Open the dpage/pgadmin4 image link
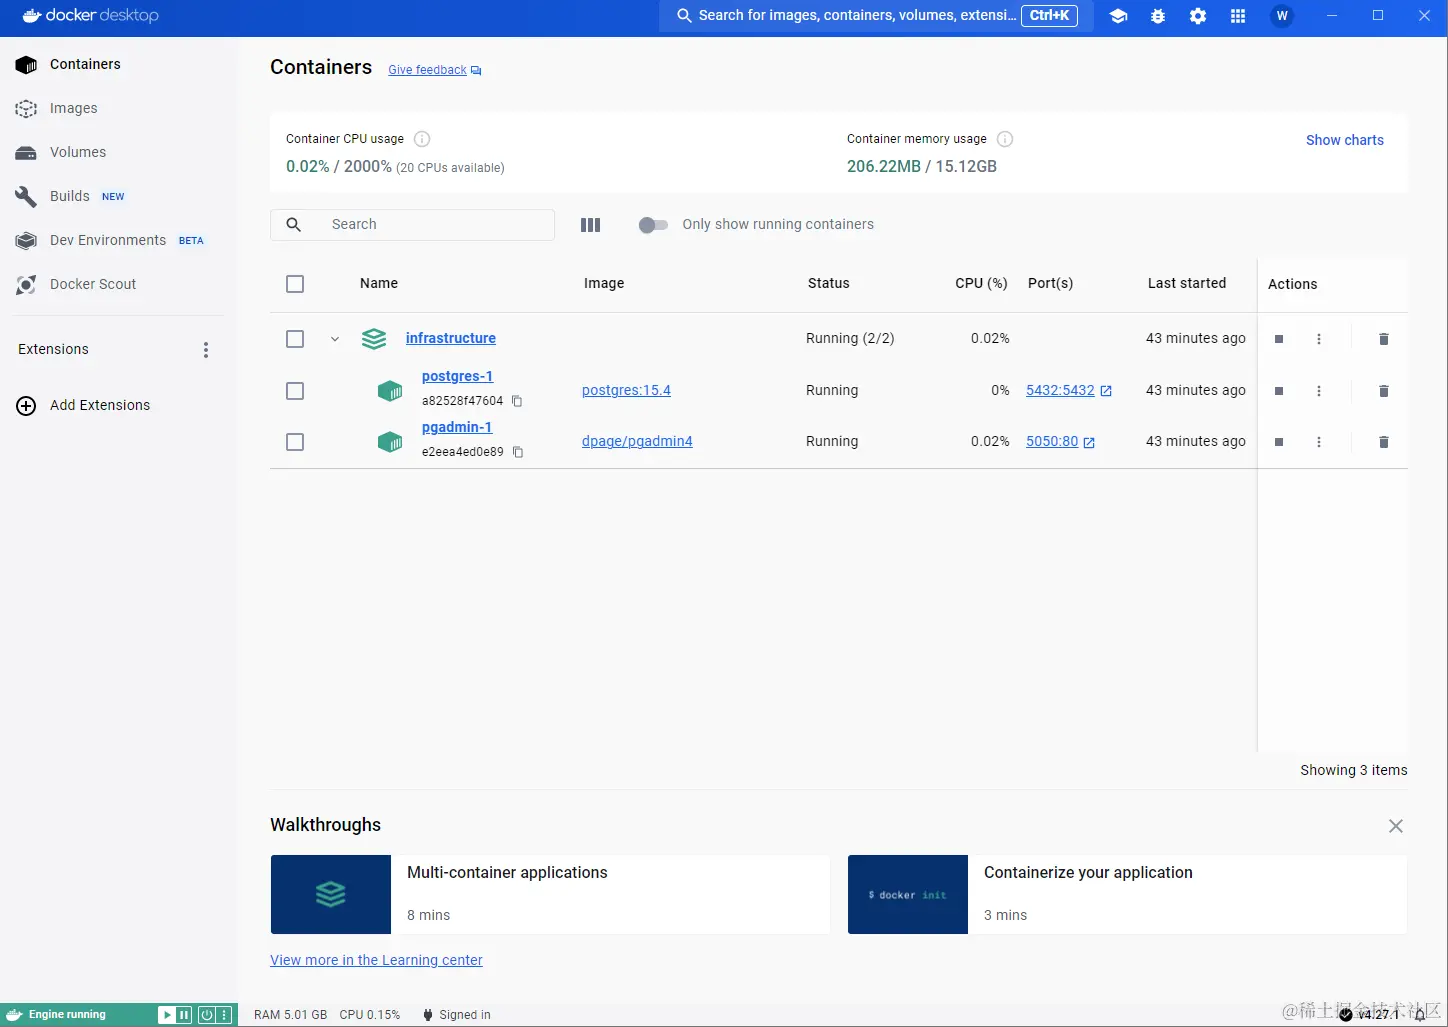This screenshot has height=1027, width=1448. pyautogui.click(x=637, y=442)
